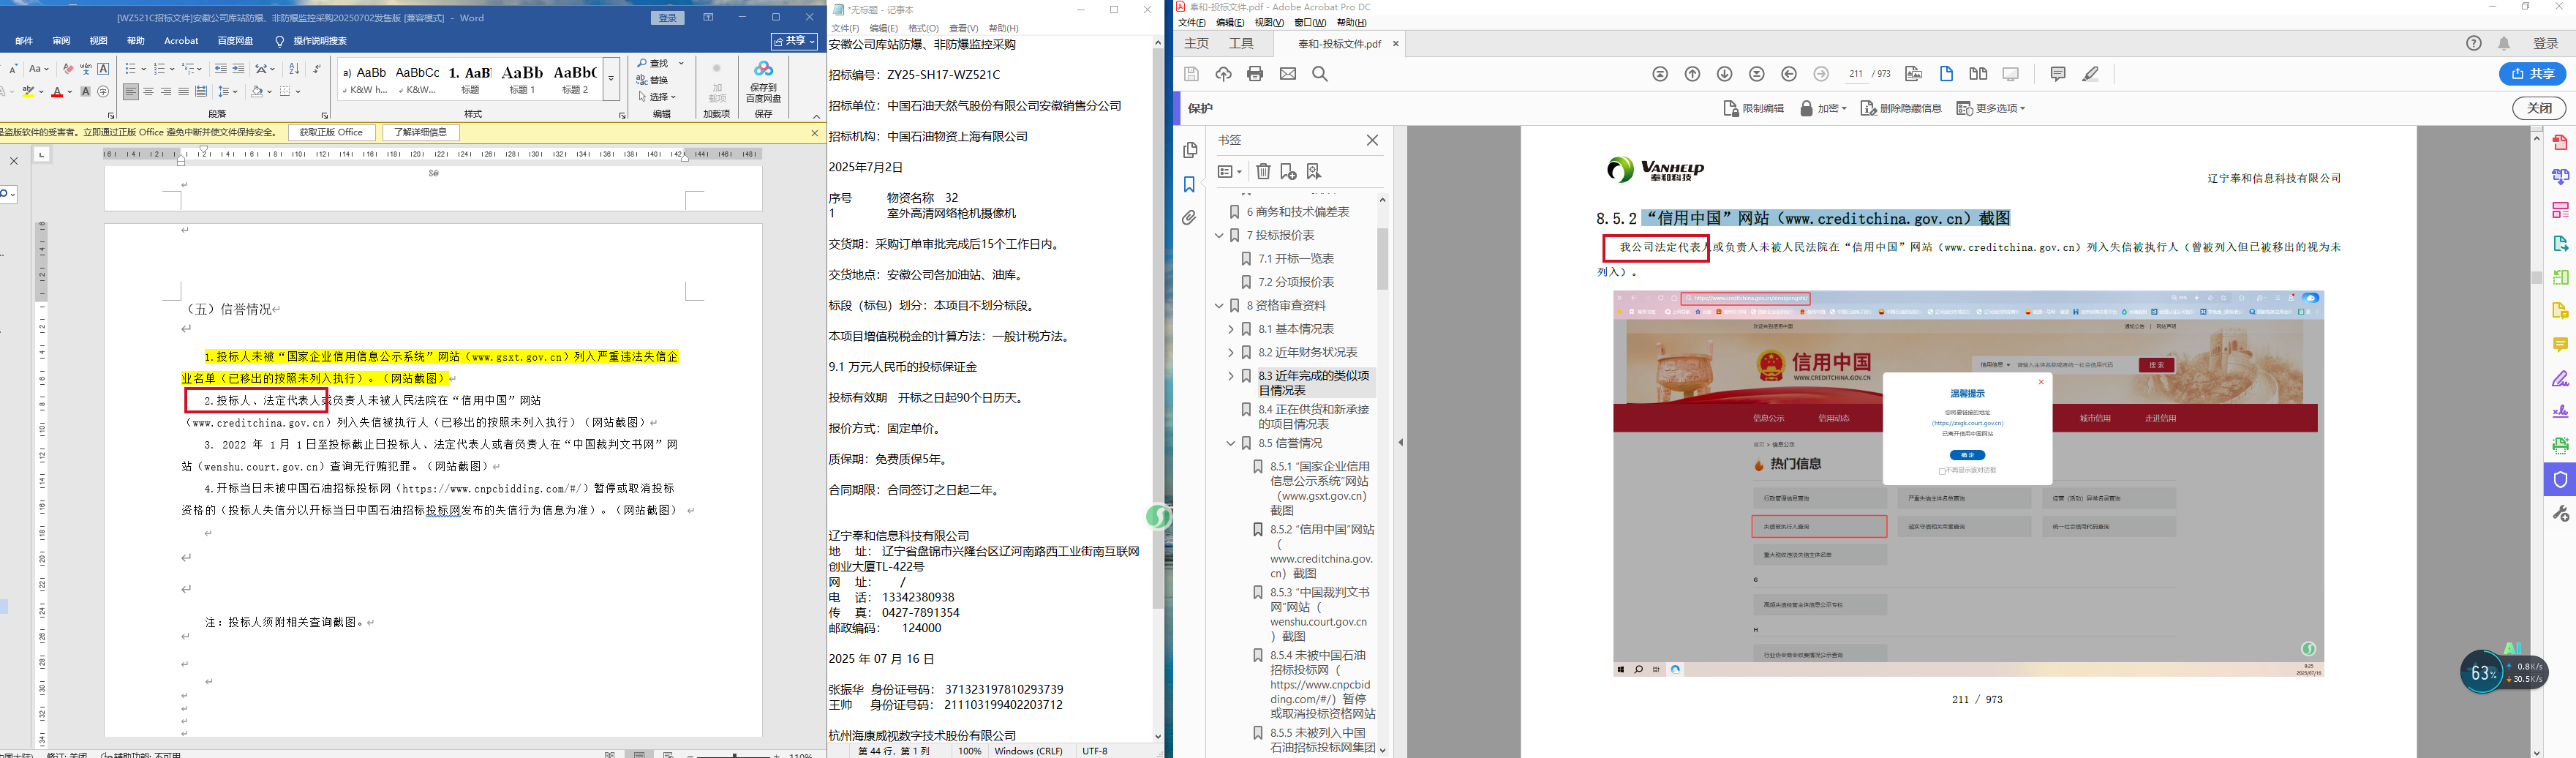The width and height of the screenshot is (2576, 758).
Task: Click the Acrobat print icon
Action: point(1255,74)
